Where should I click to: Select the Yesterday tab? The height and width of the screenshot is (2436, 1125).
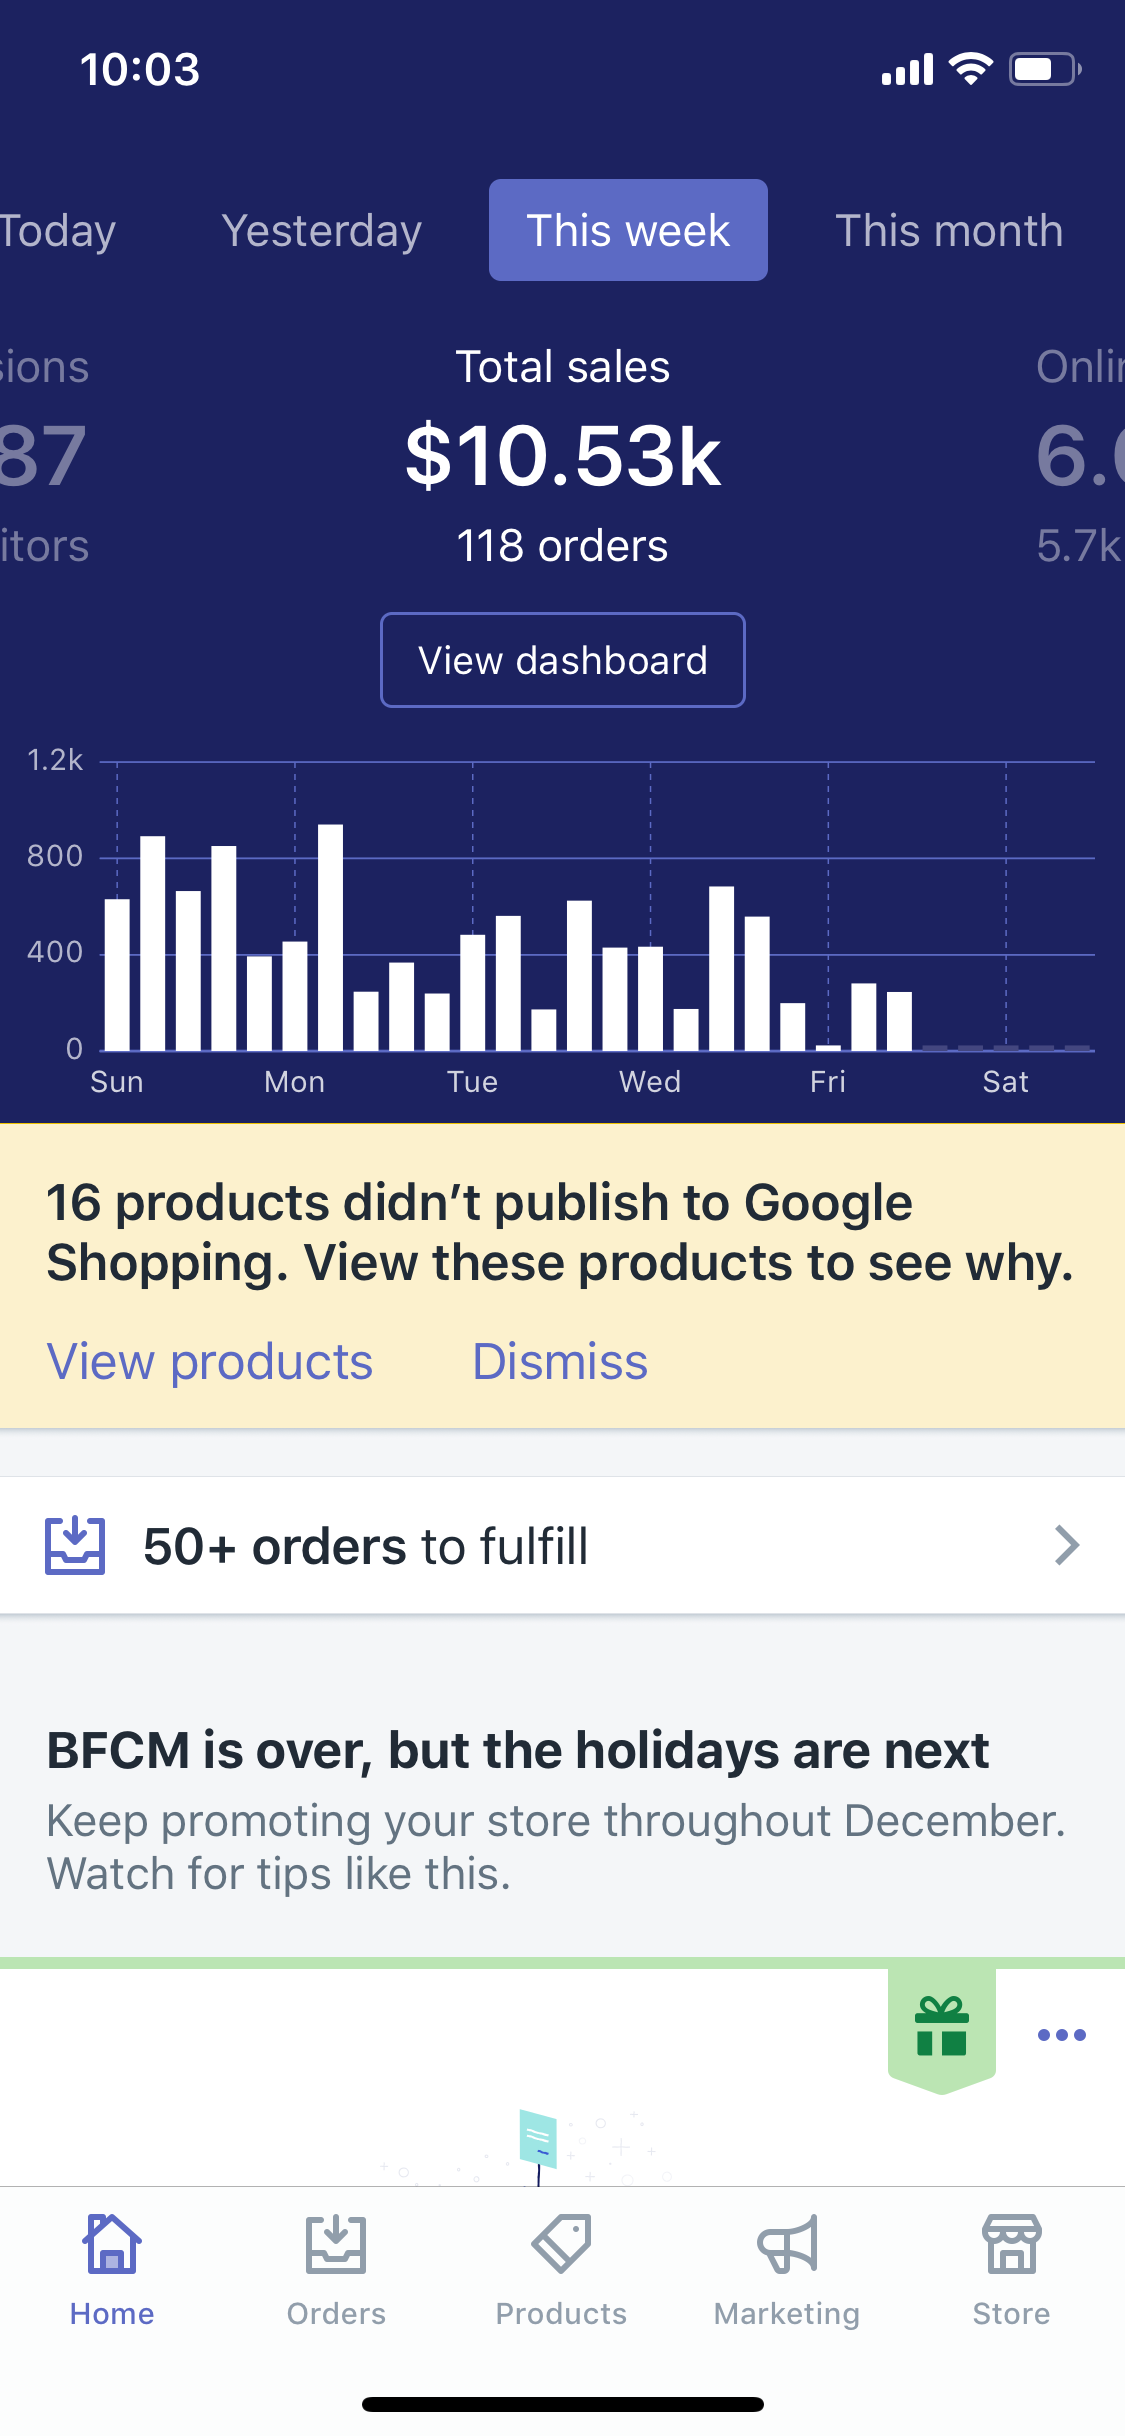(x=321, y=231)
